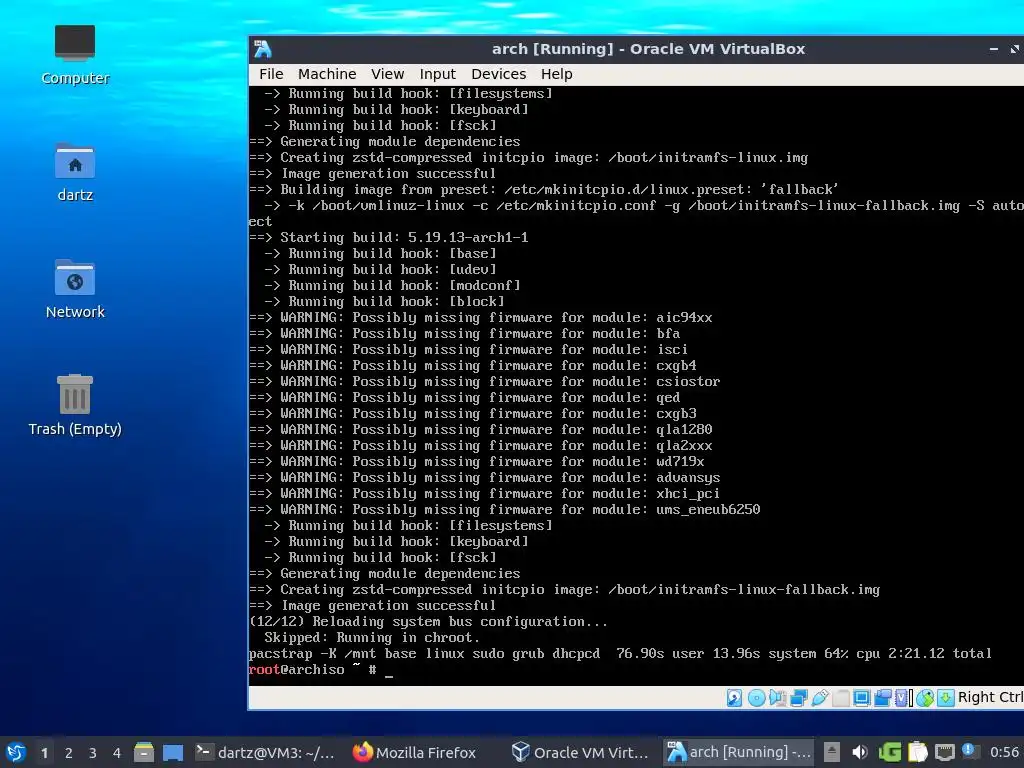
Task: Switch to Oracle VM VirtualBox Manager taskbar item
Action: click(x=581, y=753)
